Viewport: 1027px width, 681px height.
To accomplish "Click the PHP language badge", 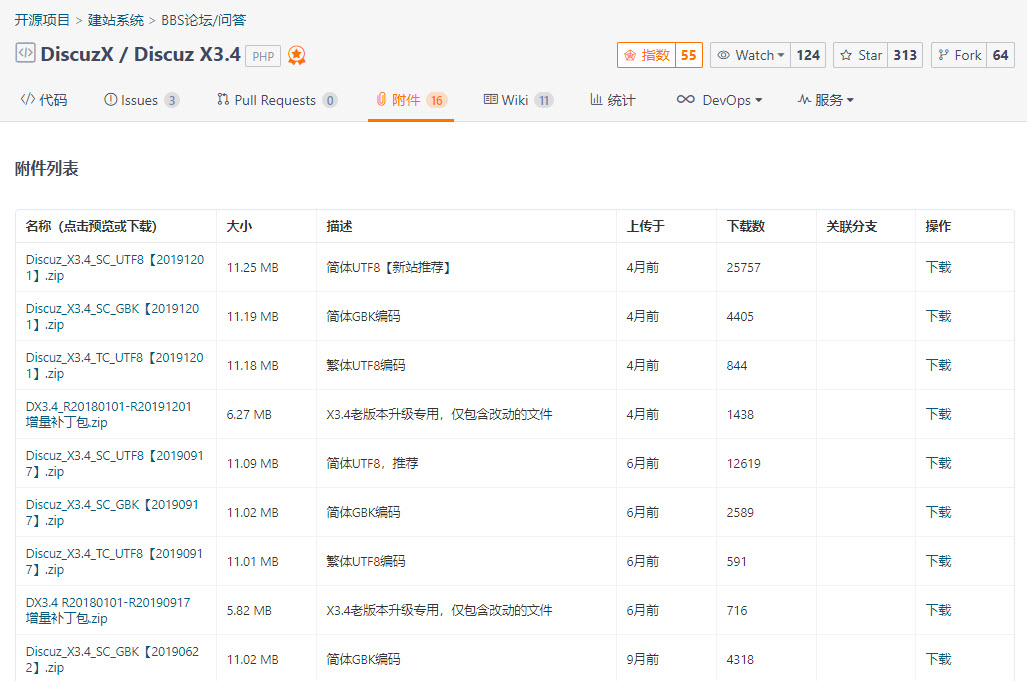I will [x=262, y=56].
